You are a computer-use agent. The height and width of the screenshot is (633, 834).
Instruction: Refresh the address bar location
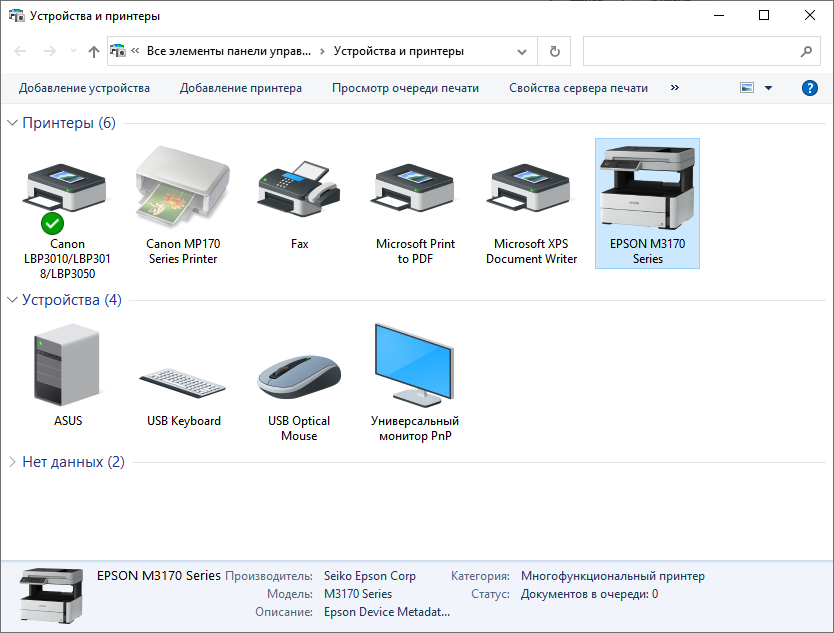point(554,51)
